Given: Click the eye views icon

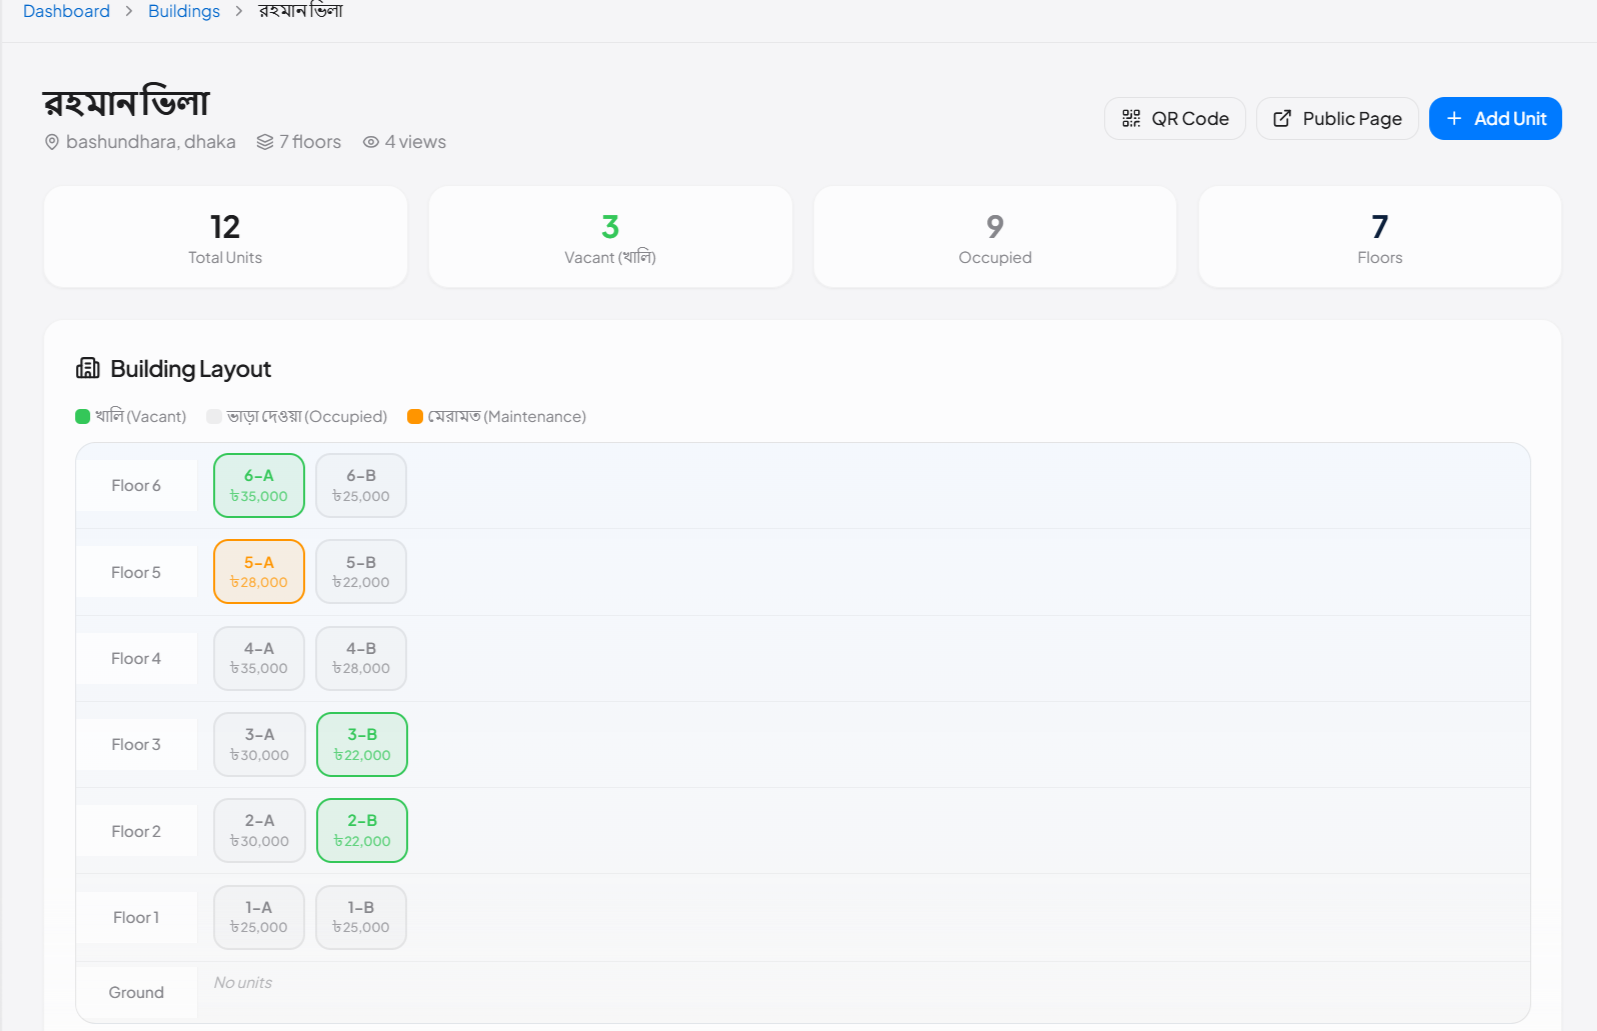Looking at the screenshot, I should pos(371,142).
